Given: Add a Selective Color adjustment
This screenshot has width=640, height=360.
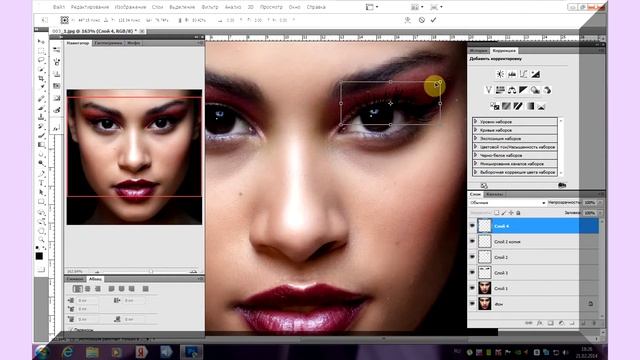Looking at the screenshot, I should [541, 106].
